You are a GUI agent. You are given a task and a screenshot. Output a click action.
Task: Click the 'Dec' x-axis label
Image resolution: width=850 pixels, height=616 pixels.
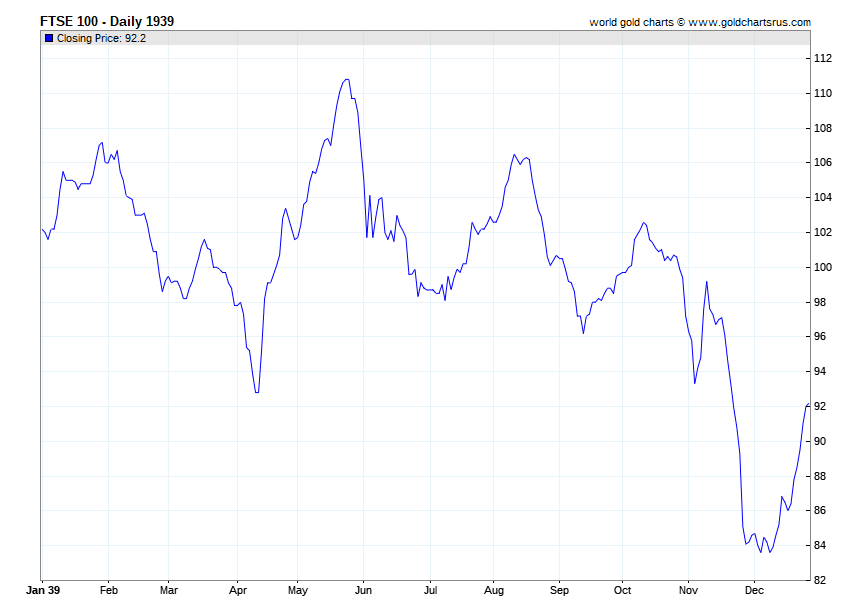click(755, 590)
